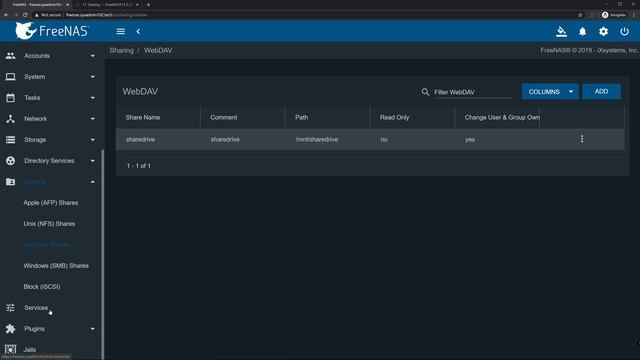Viewport: 640px width, 360px height.
Task: Click the Directory Services icon
Action: (x=11, y=161)
